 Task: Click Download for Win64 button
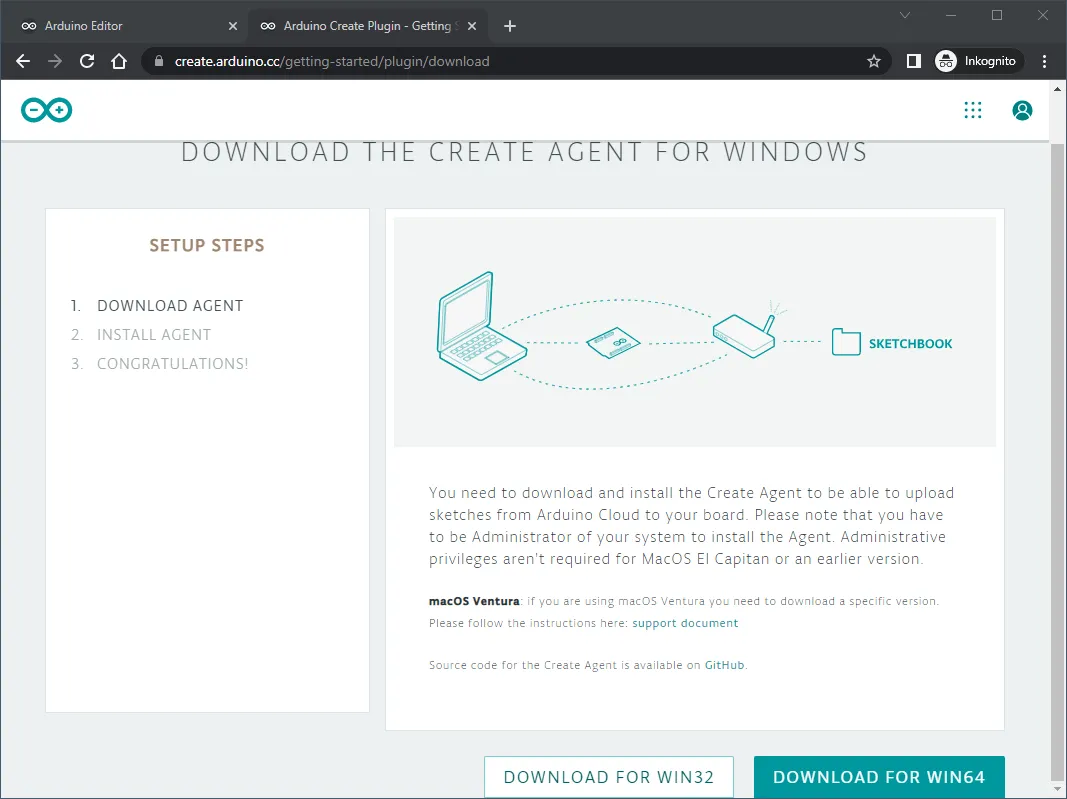878,777
